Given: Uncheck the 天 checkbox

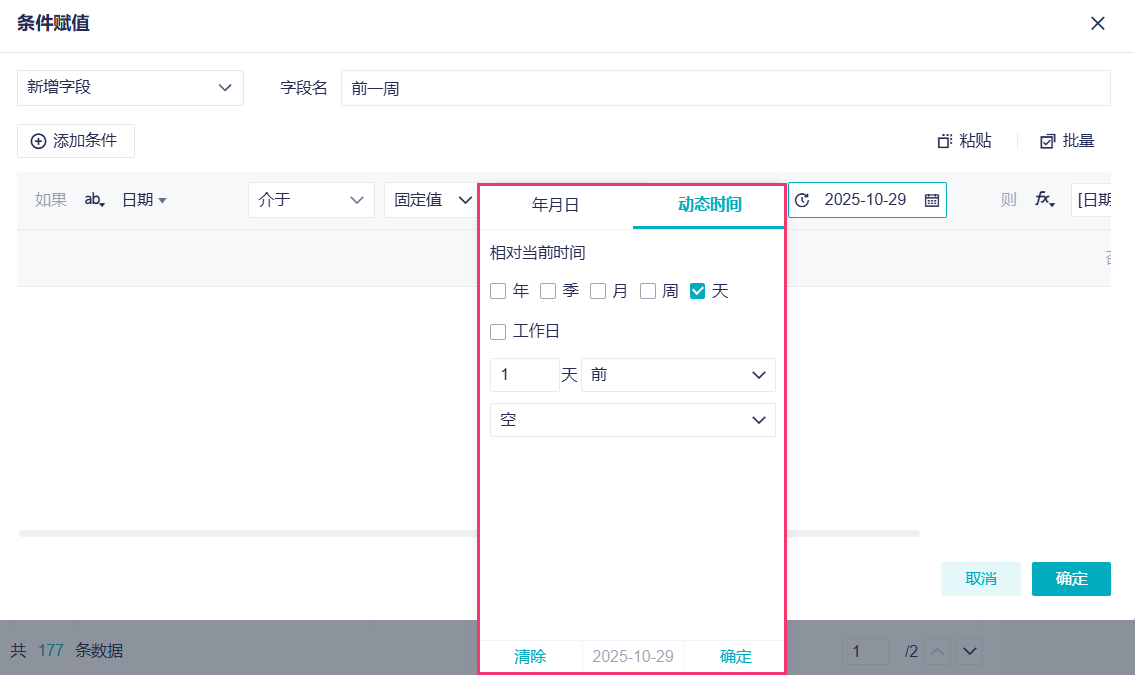Looking at the screenshot, I should tap(698, 291).
